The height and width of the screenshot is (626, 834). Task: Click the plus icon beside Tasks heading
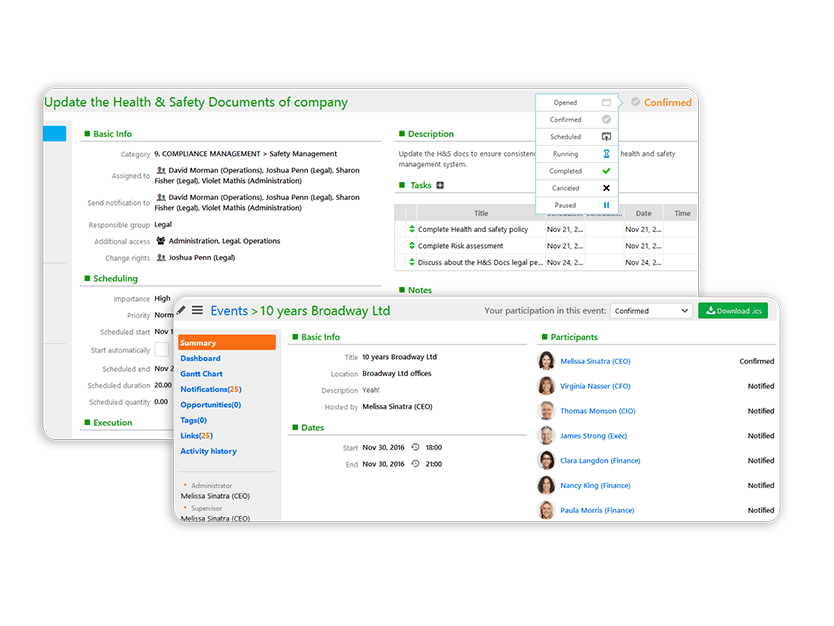tap(440, 185)
